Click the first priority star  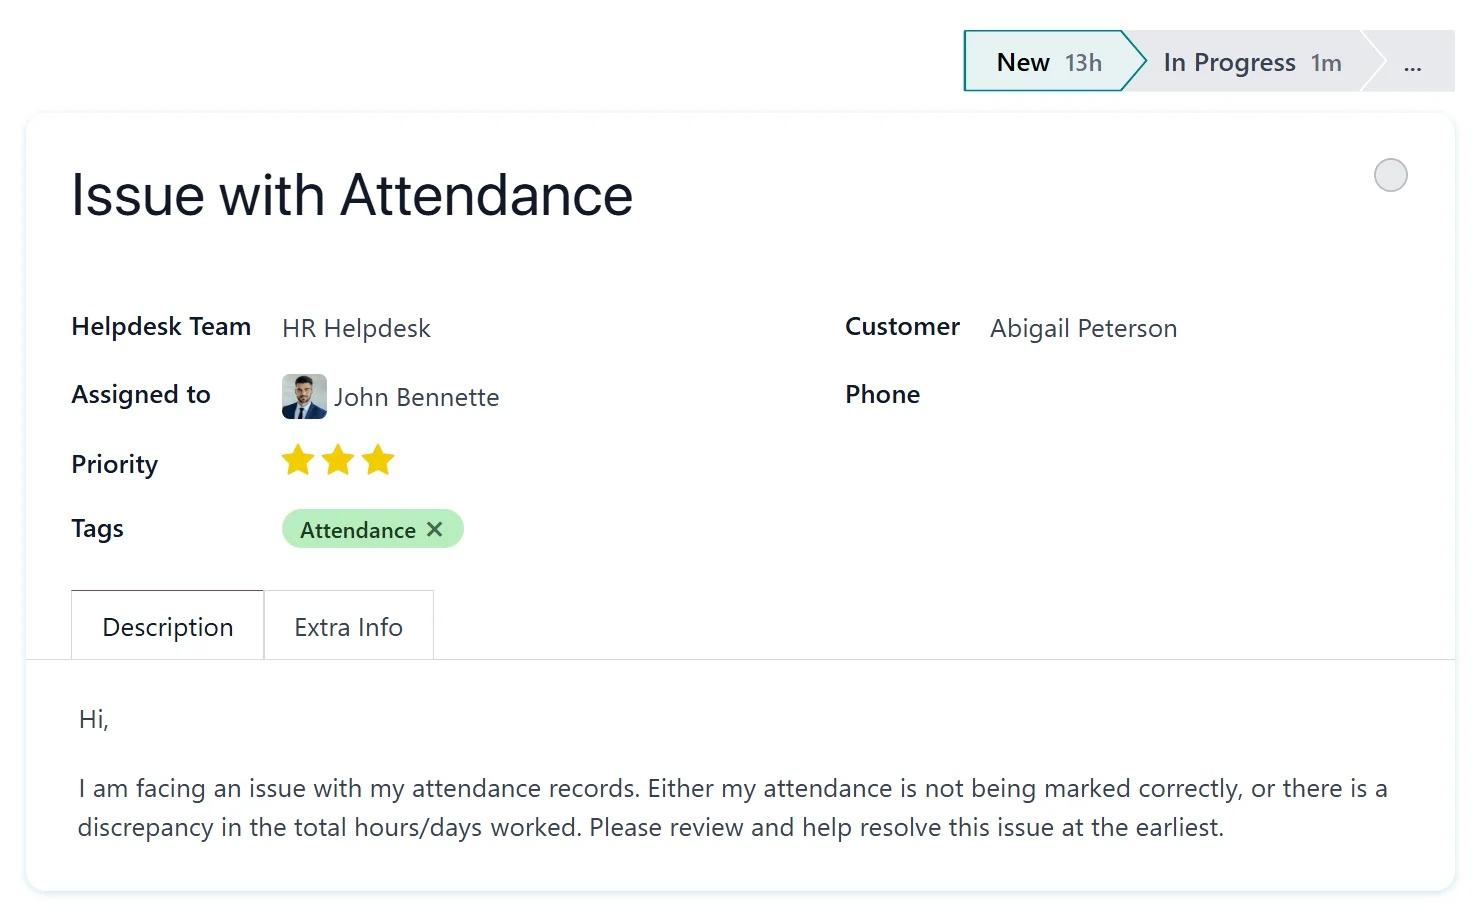(298, 461)
